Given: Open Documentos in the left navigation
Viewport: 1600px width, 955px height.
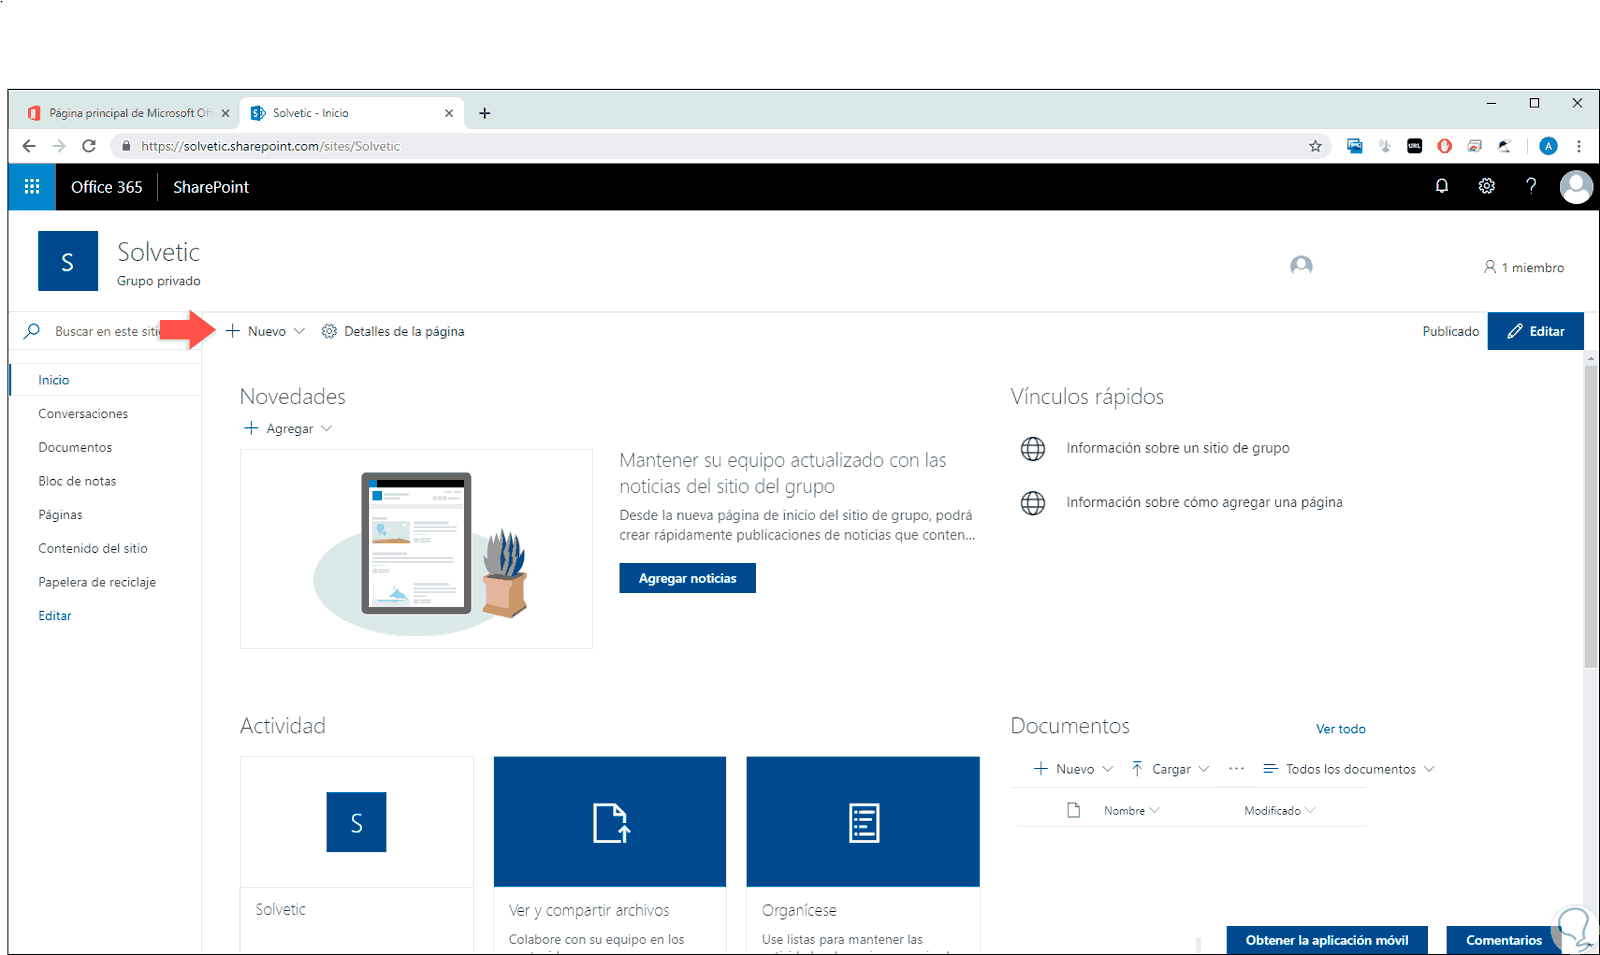Looking at the screenshot, I should [75, 448].
